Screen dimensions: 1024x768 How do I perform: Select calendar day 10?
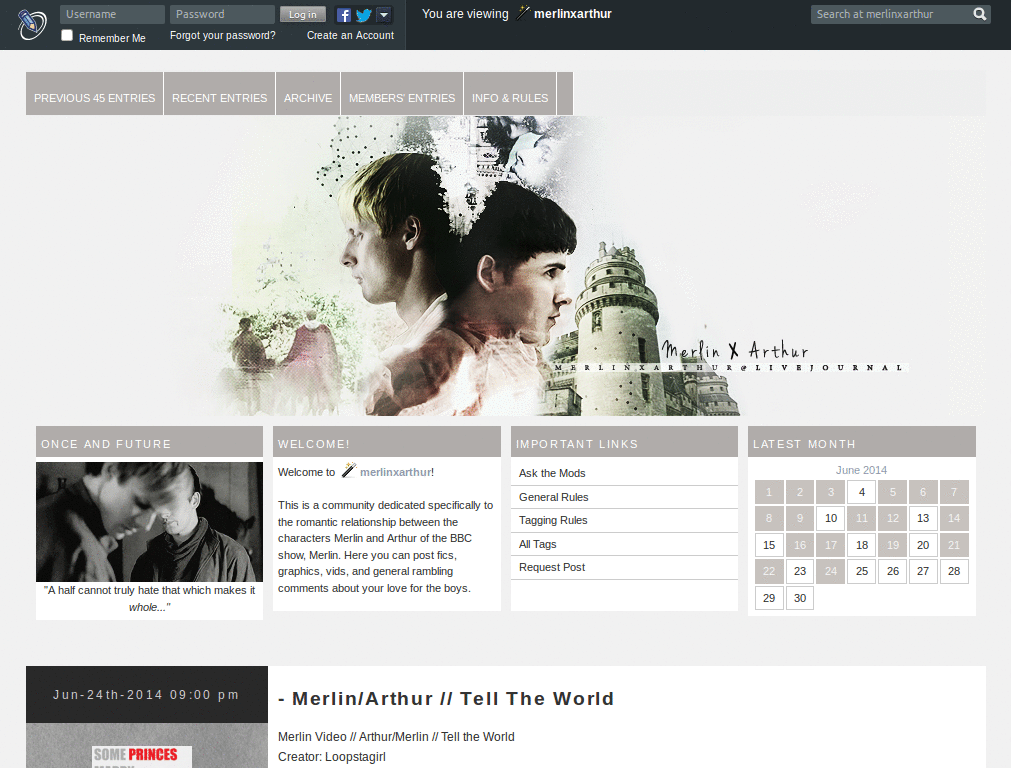[831, 518]
